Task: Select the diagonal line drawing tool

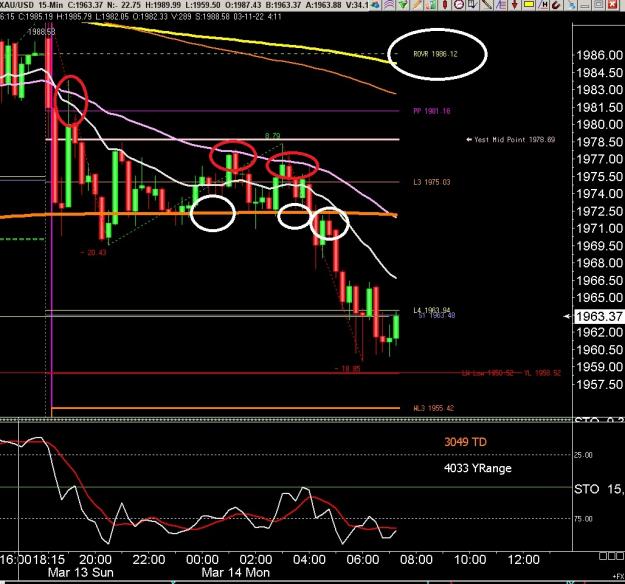Action: pos(487,4)
